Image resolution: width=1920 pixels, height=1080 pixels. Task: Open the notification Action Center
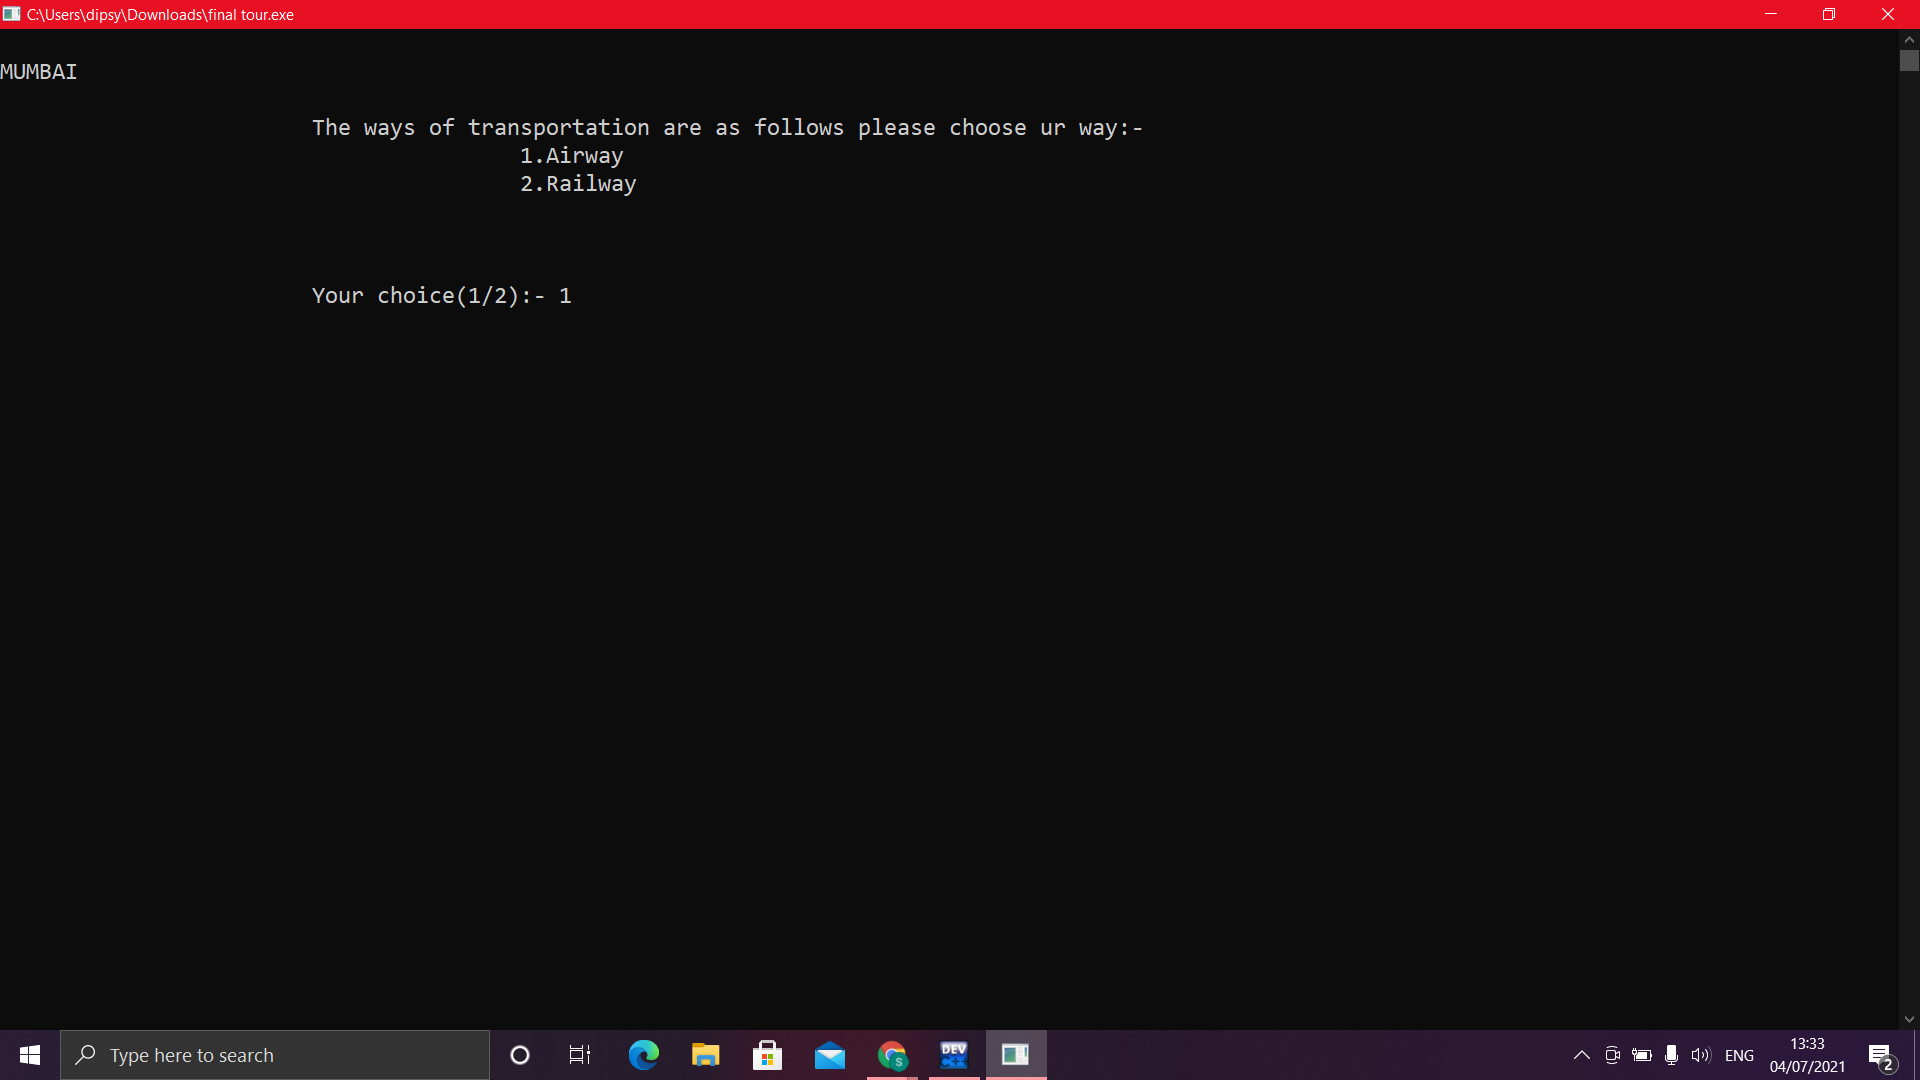click(x=1880, y=1055)
